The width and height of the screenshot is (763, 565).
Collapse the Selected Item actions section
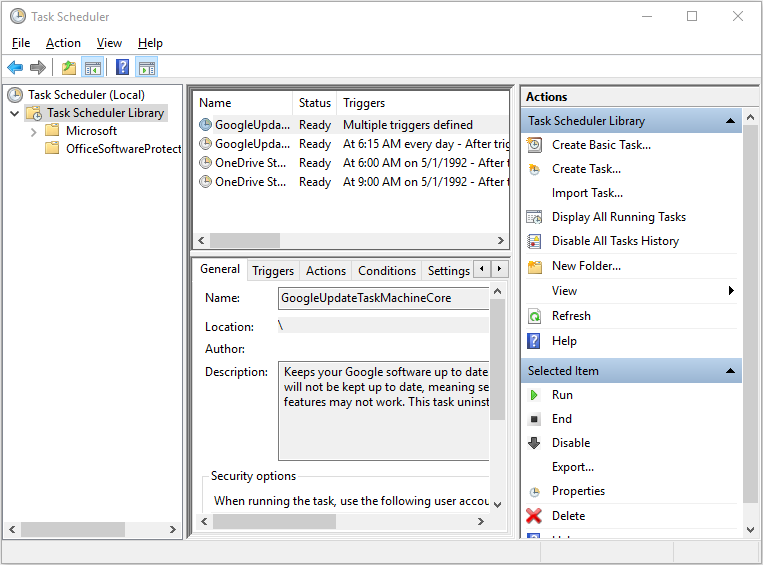(x=731, y=371)
